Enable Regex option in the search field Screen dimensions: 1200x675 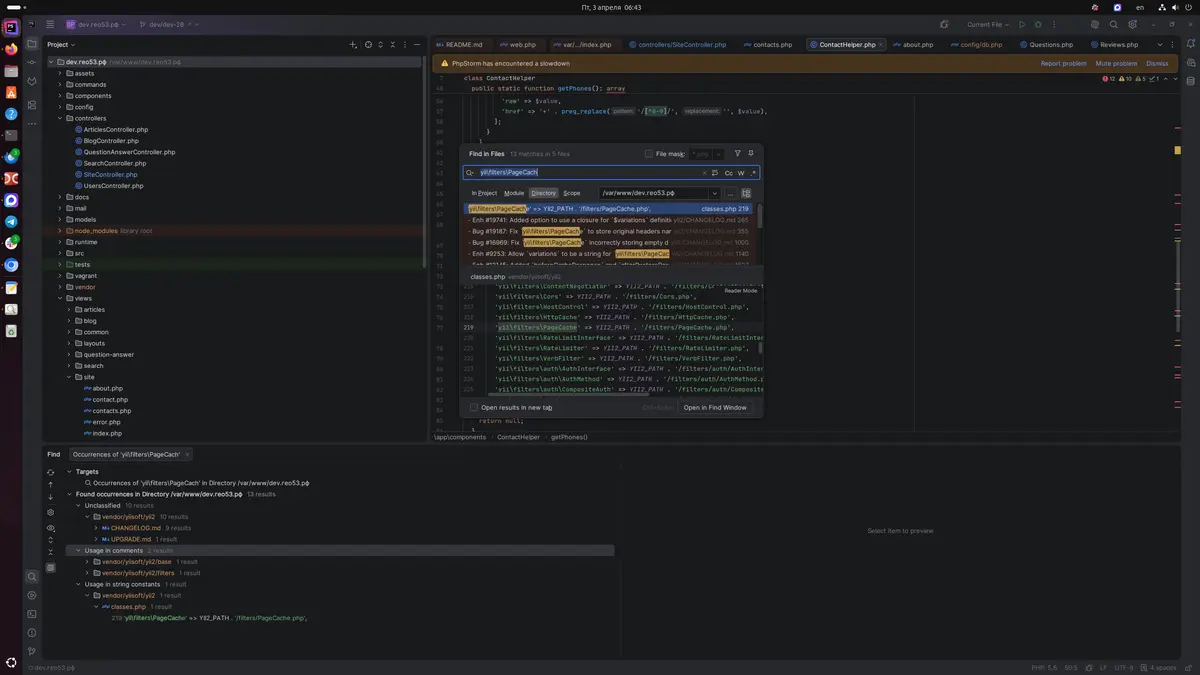(x=752, y=173)
